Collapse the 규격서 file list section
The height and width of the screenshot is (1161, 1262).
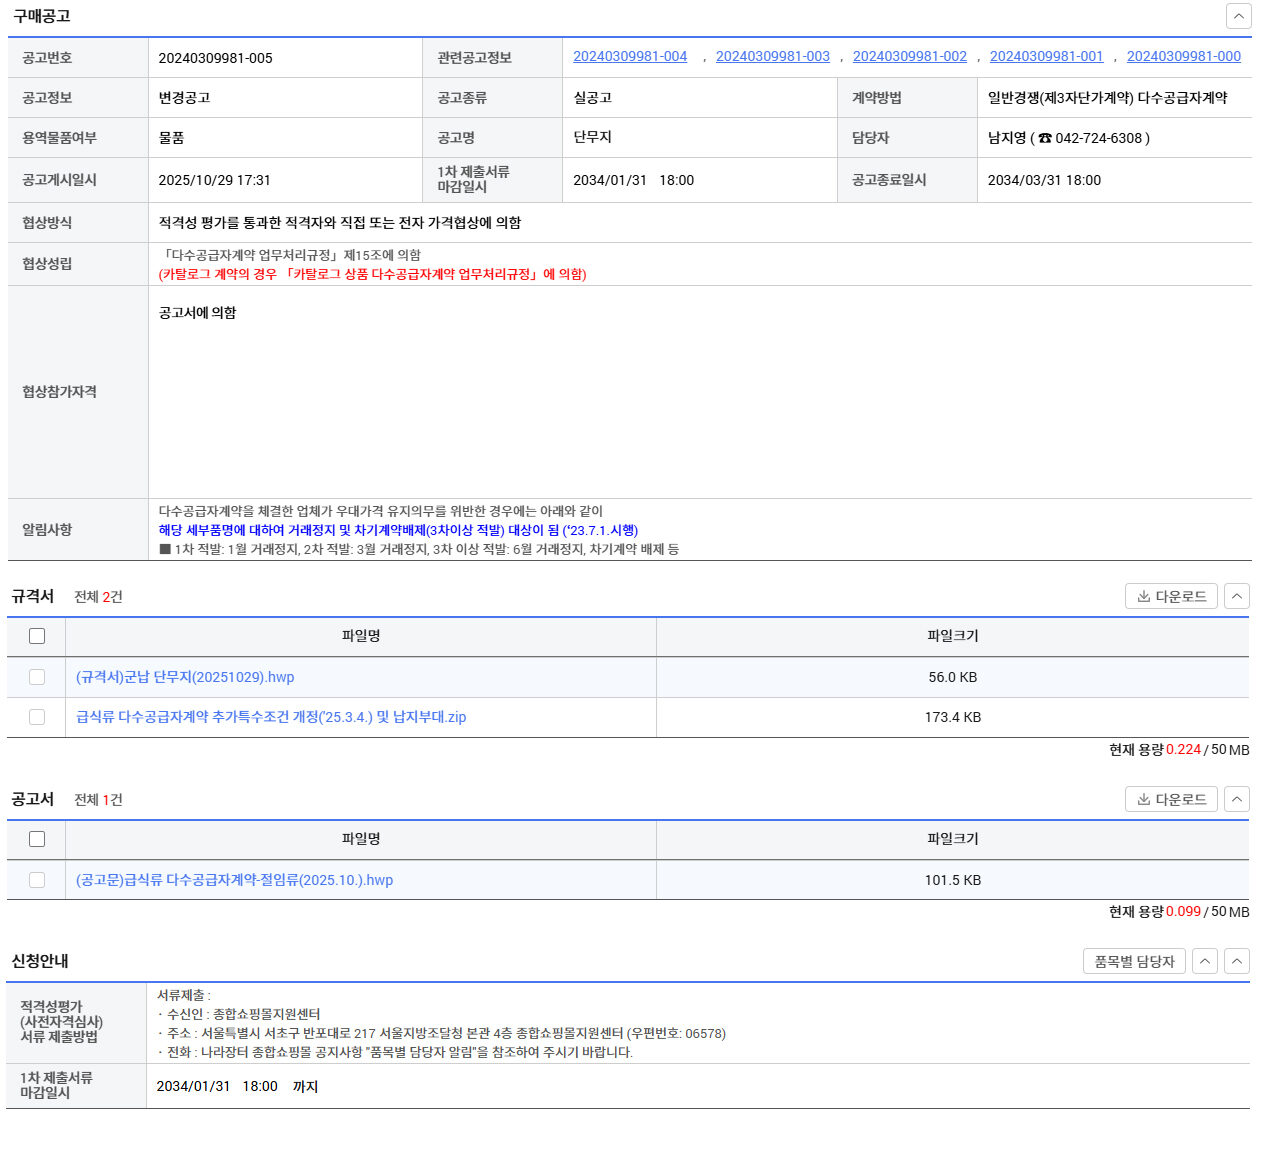pyautogui.click(x=1237, y=597)
